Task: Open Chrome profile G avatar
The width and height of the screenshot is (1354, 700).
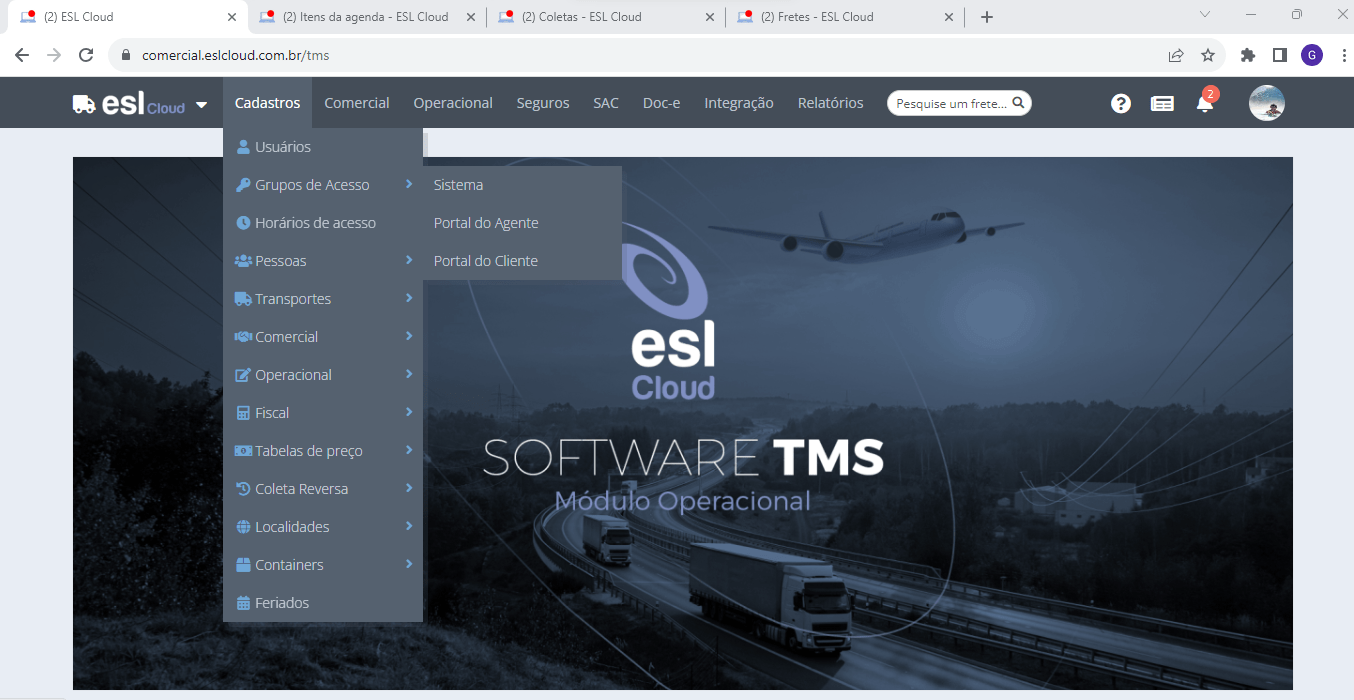Action: [x=1312, y=55]
